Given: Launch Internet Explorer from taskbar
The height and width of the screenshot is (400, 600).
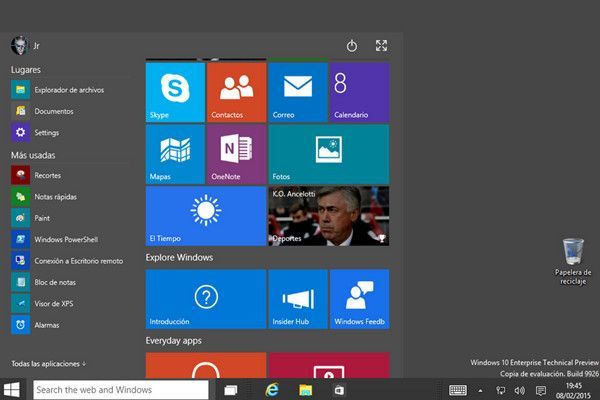Looking at the screenshot, I should (x=272, y=390).
